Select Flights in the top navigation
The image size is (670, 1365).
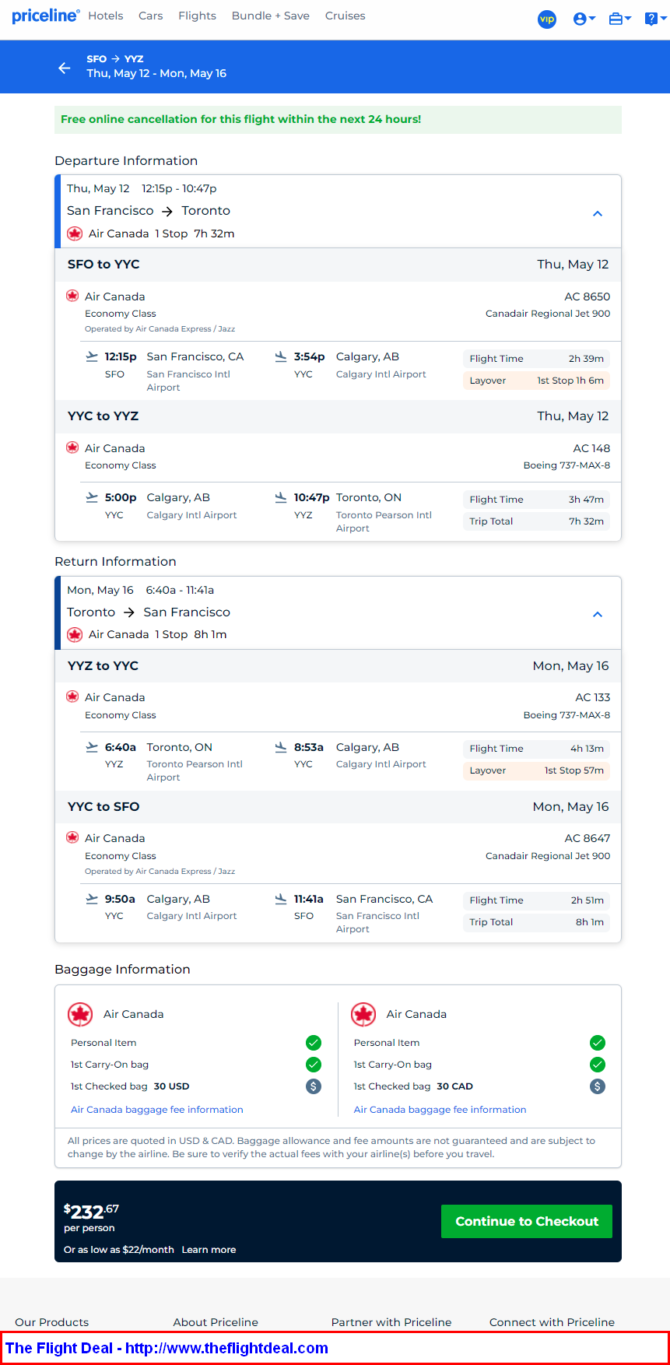[x=197, y=16]
